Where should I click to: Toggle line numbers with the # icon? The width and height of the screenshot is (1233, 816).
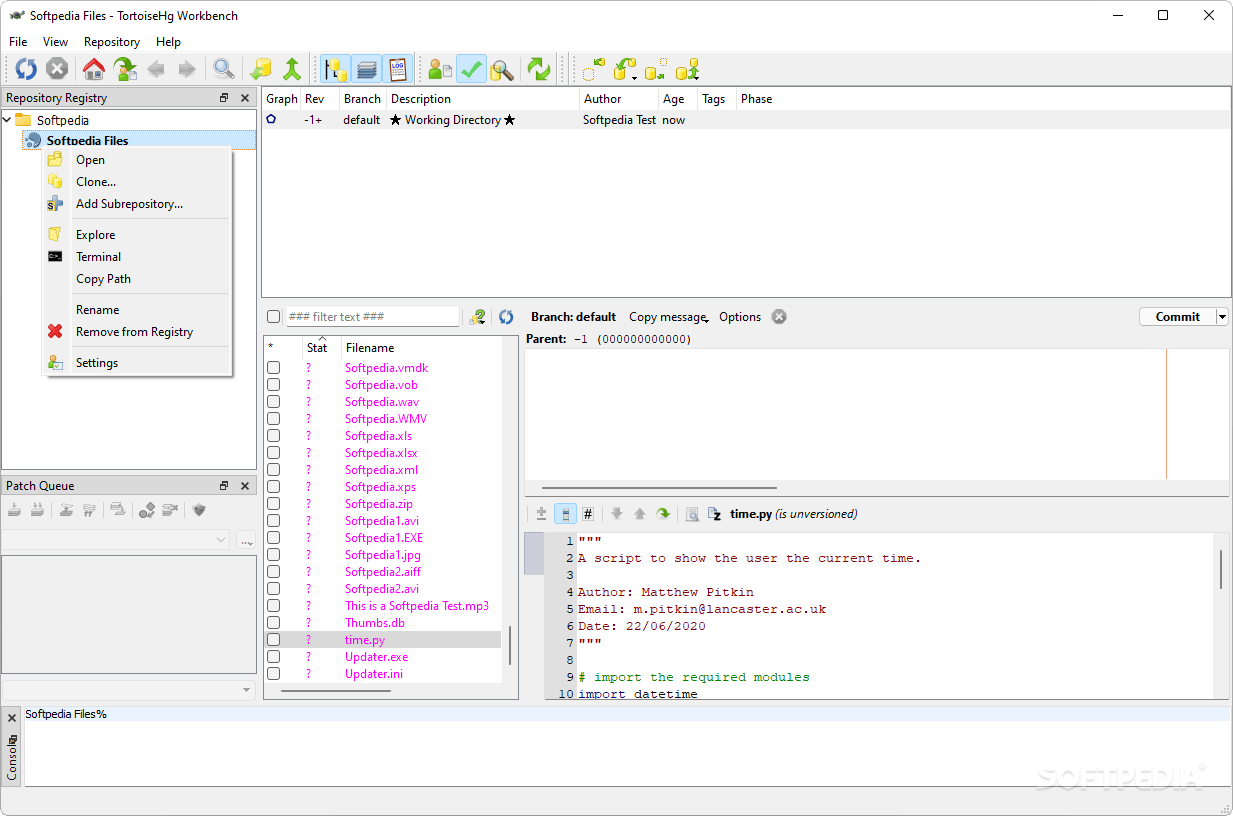588,514
